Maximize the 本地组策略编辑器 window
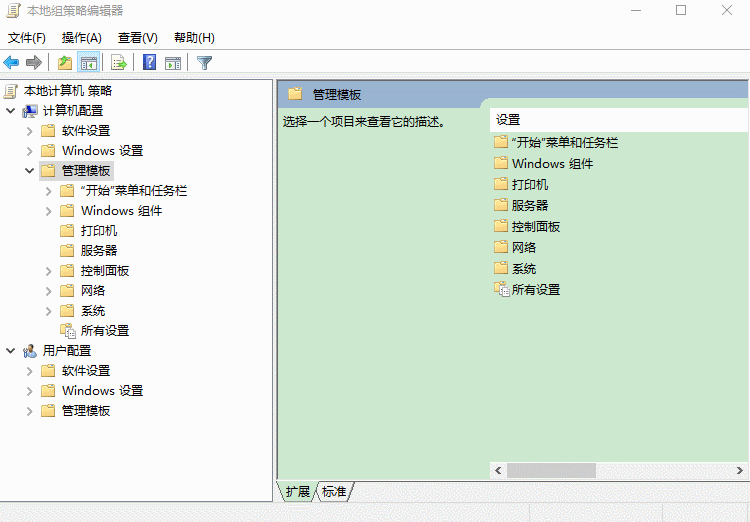The height and width of the screenshot is (522, 750). [681, 11]
